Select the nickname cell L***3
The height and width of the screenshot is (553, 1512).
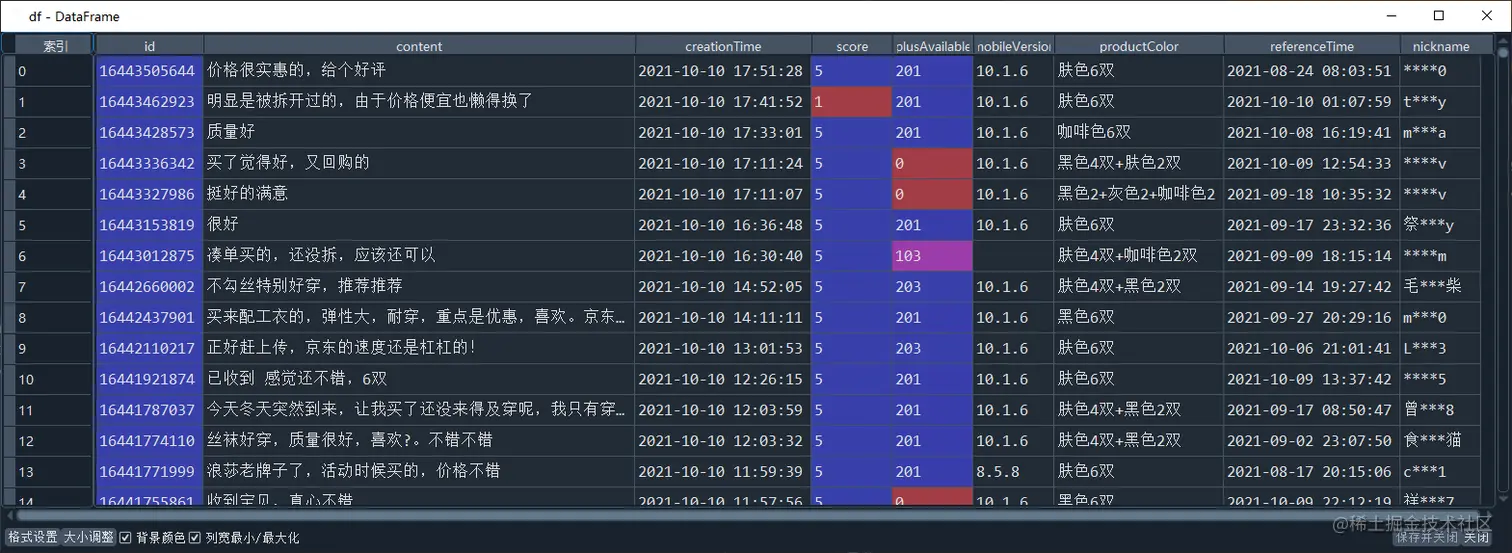[x=1441, y=348]
